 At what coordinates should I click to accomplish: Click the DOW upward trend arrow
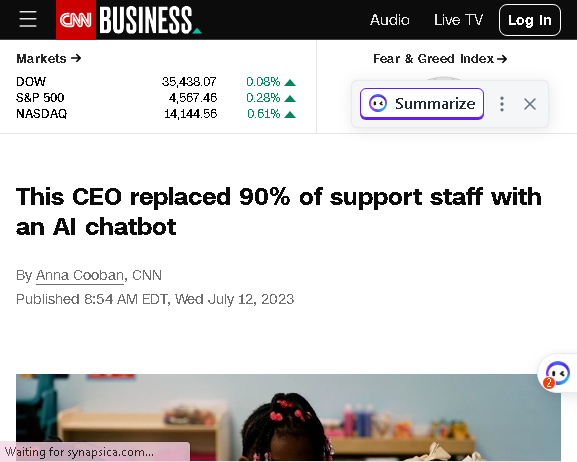click(290, 82)
